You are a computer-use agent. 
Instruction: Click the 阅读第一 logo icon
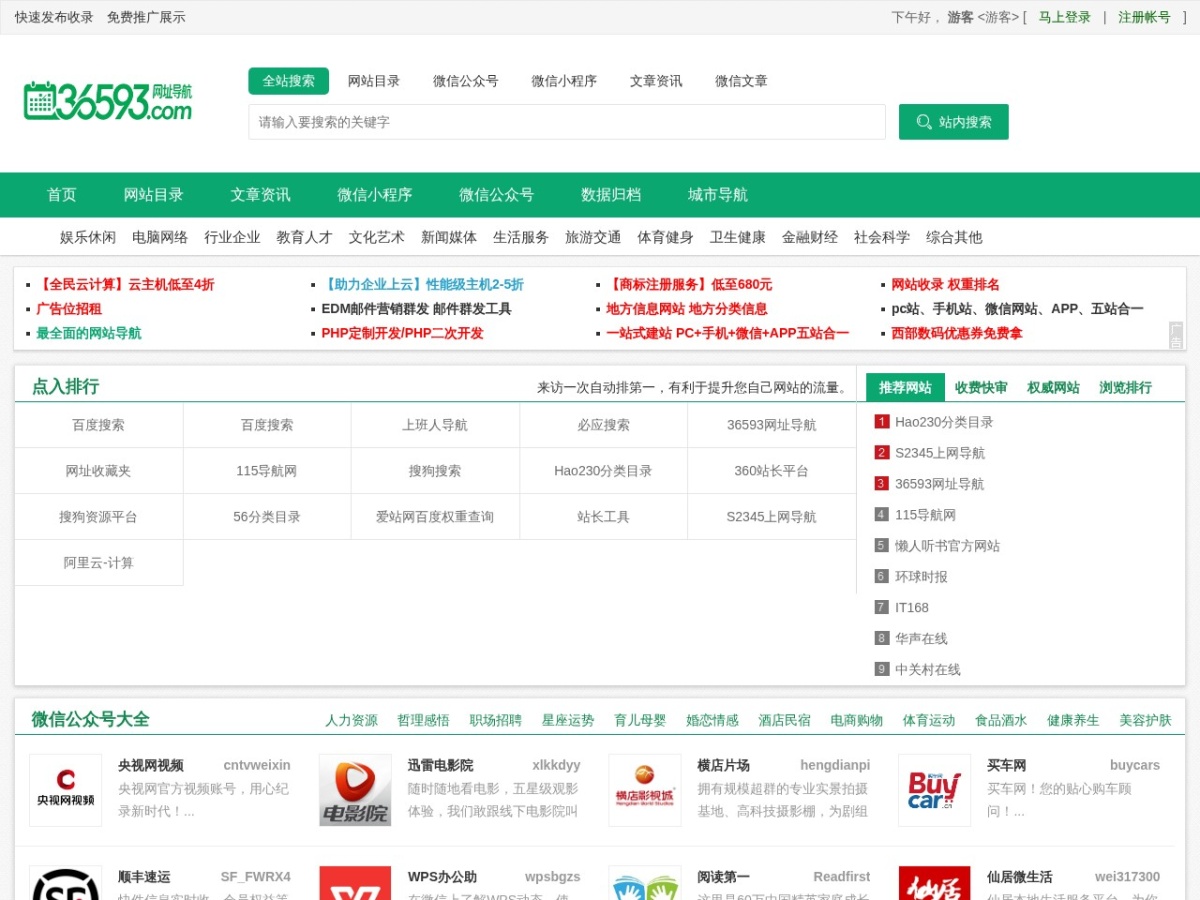click(x=645, y=883)
